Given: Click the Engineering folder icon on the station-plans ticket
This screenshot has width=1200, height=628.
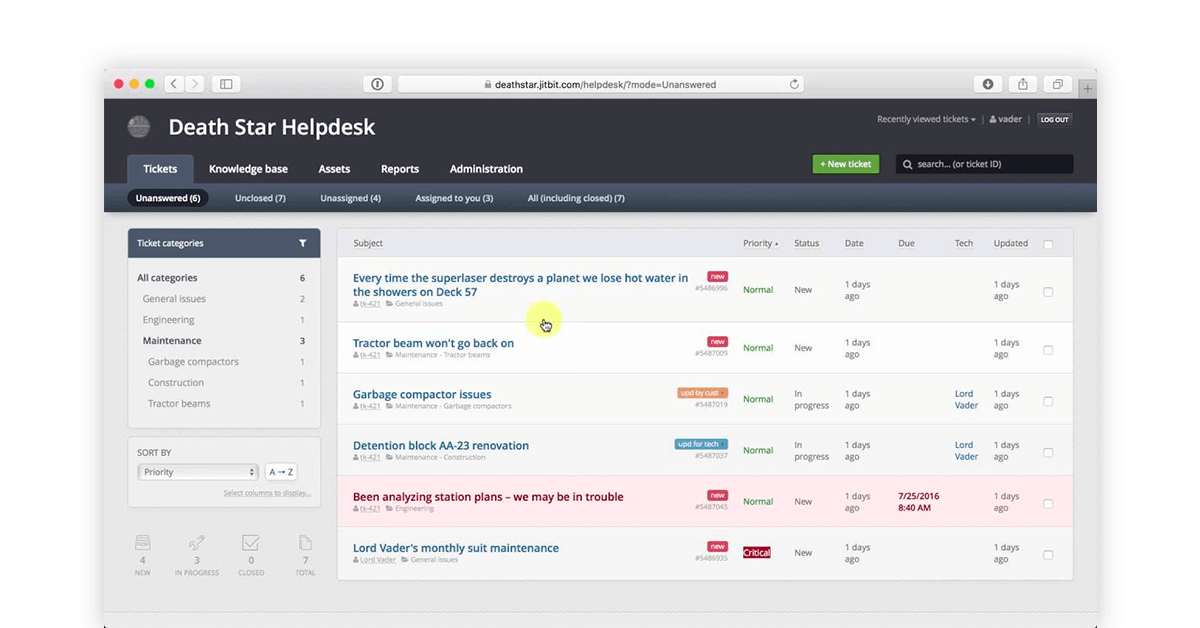Looking at the screenshot, I should pos(389,508).
